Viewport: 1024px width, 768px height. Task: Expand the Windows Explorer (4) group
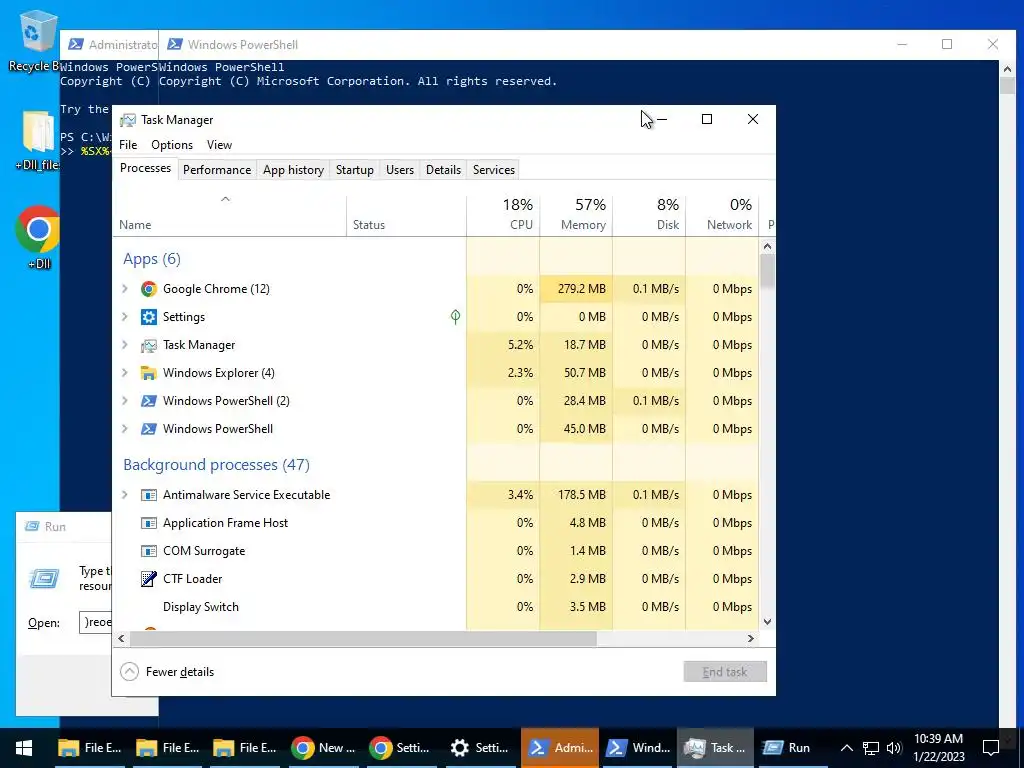[x=125, y=373]
